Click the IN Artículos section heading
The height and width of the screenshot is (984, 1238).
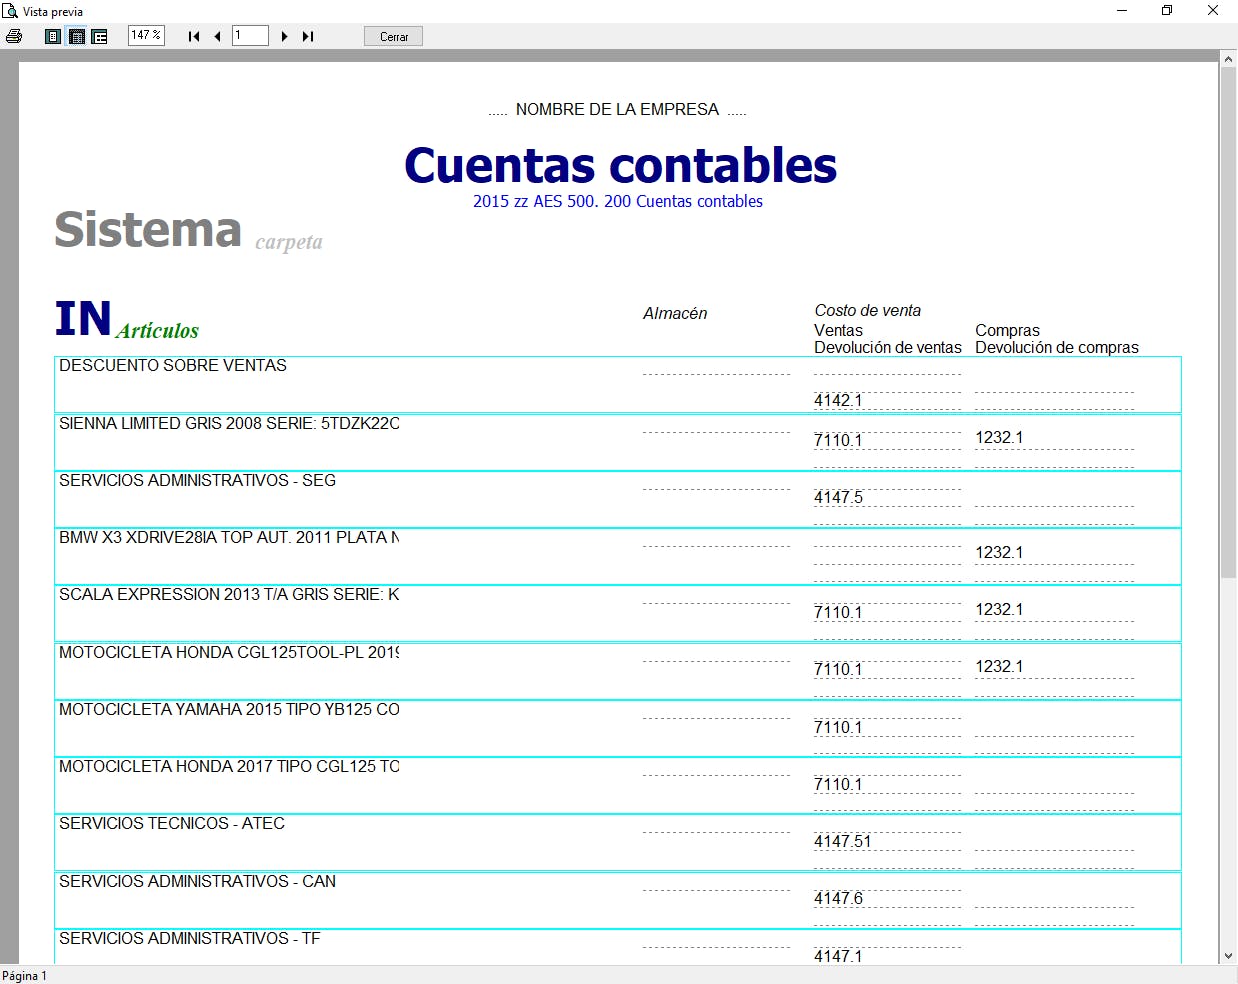[127, 320]
